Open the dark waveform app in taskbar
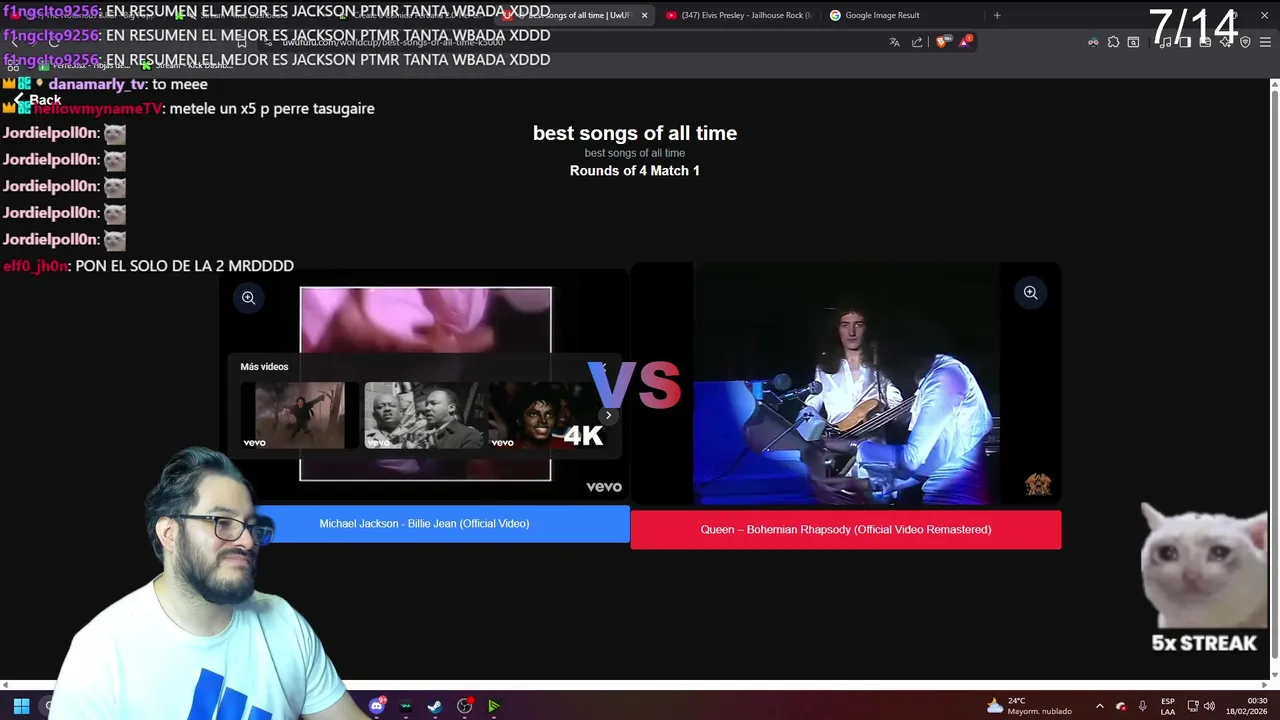1280x720 pixels. [x=406, y=706]
